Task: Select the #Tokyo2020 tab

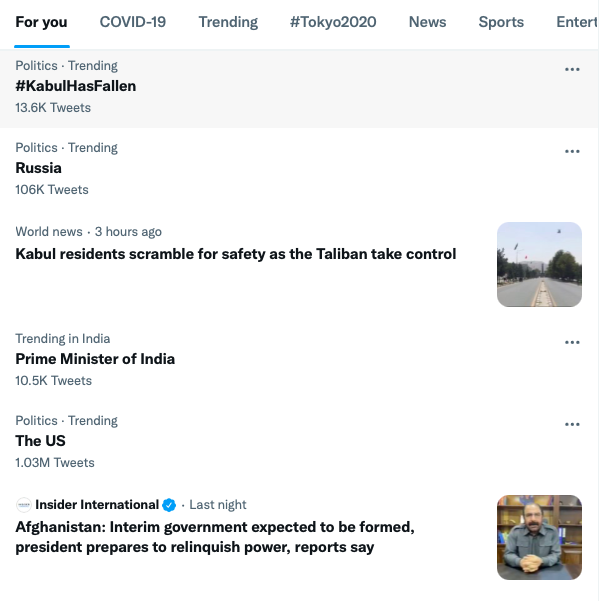Action: click(333, 22)
